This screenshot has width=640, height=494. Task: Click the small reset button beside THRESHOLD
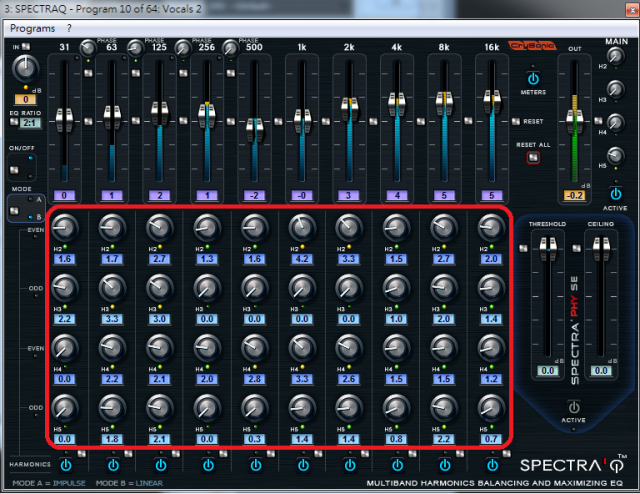point(523,248)
